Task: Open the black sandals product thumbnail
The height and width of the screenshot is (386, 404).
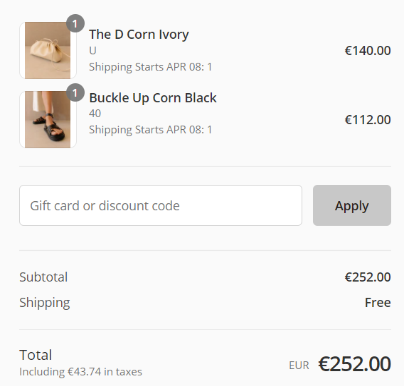Action: tap(48, 119)
